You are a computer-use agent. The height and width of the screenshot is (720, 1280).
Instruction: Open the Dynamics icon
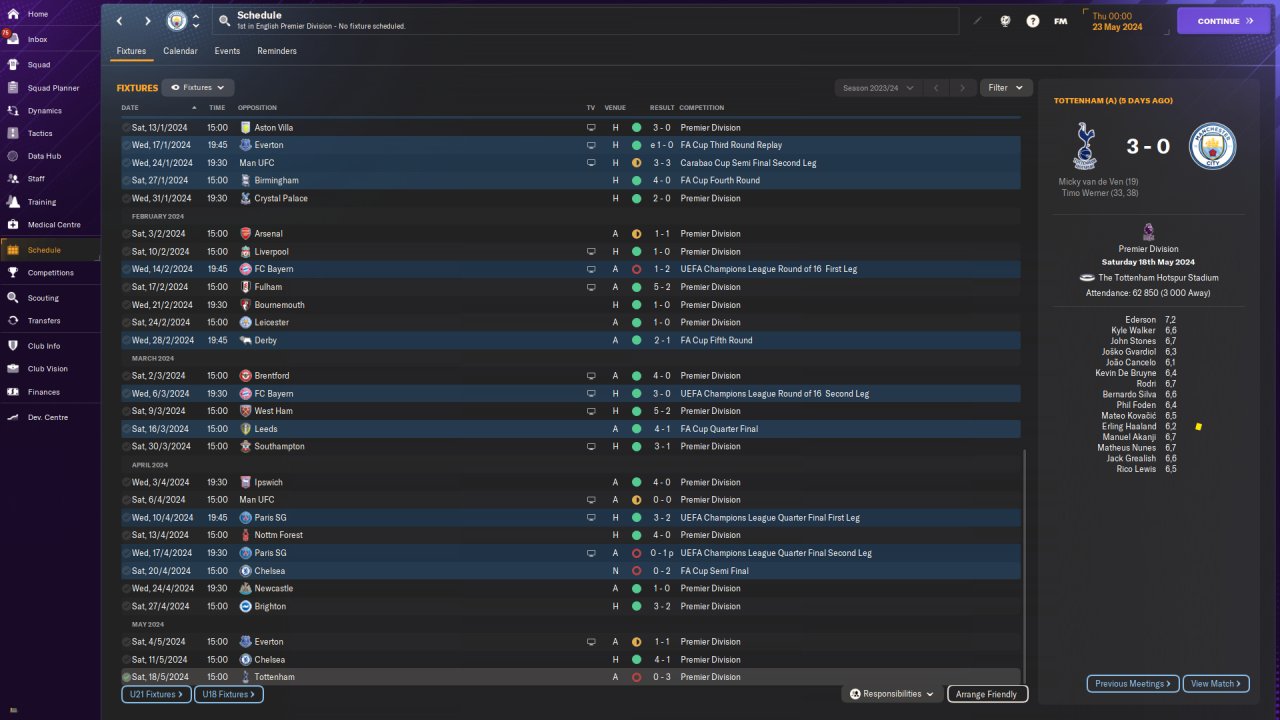point(12,111)
